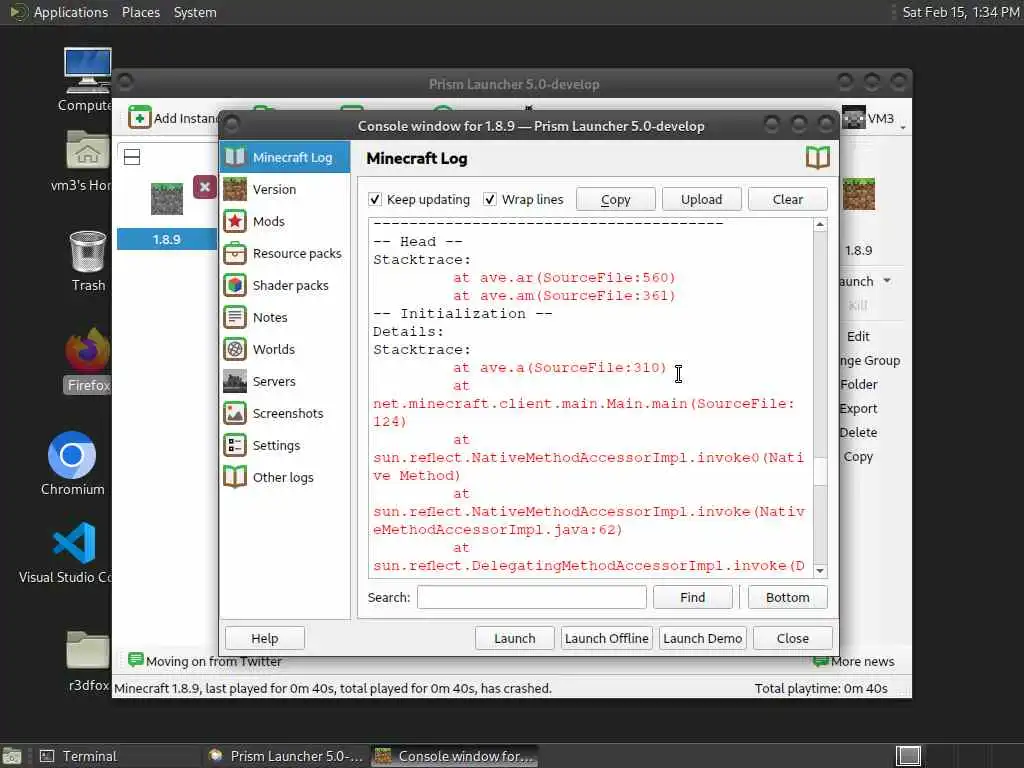1024x768 pixels.
Task: Click the Add Instance icon in Prism Launcher
Action: [139, 118]
